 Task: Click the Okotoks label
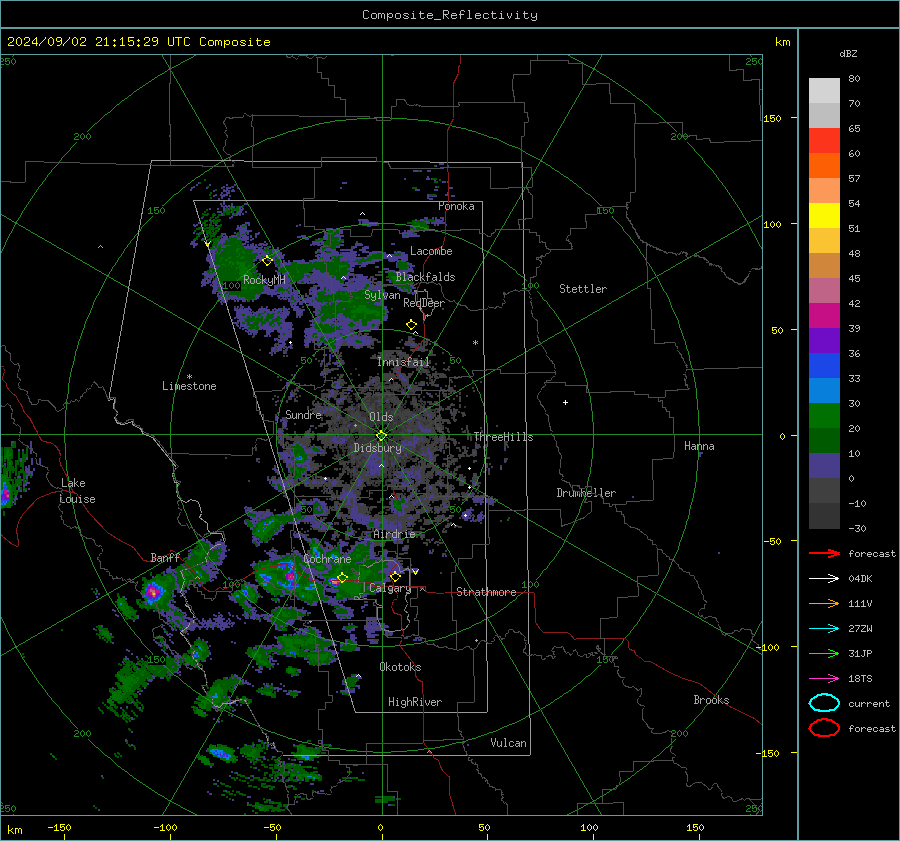400,667
